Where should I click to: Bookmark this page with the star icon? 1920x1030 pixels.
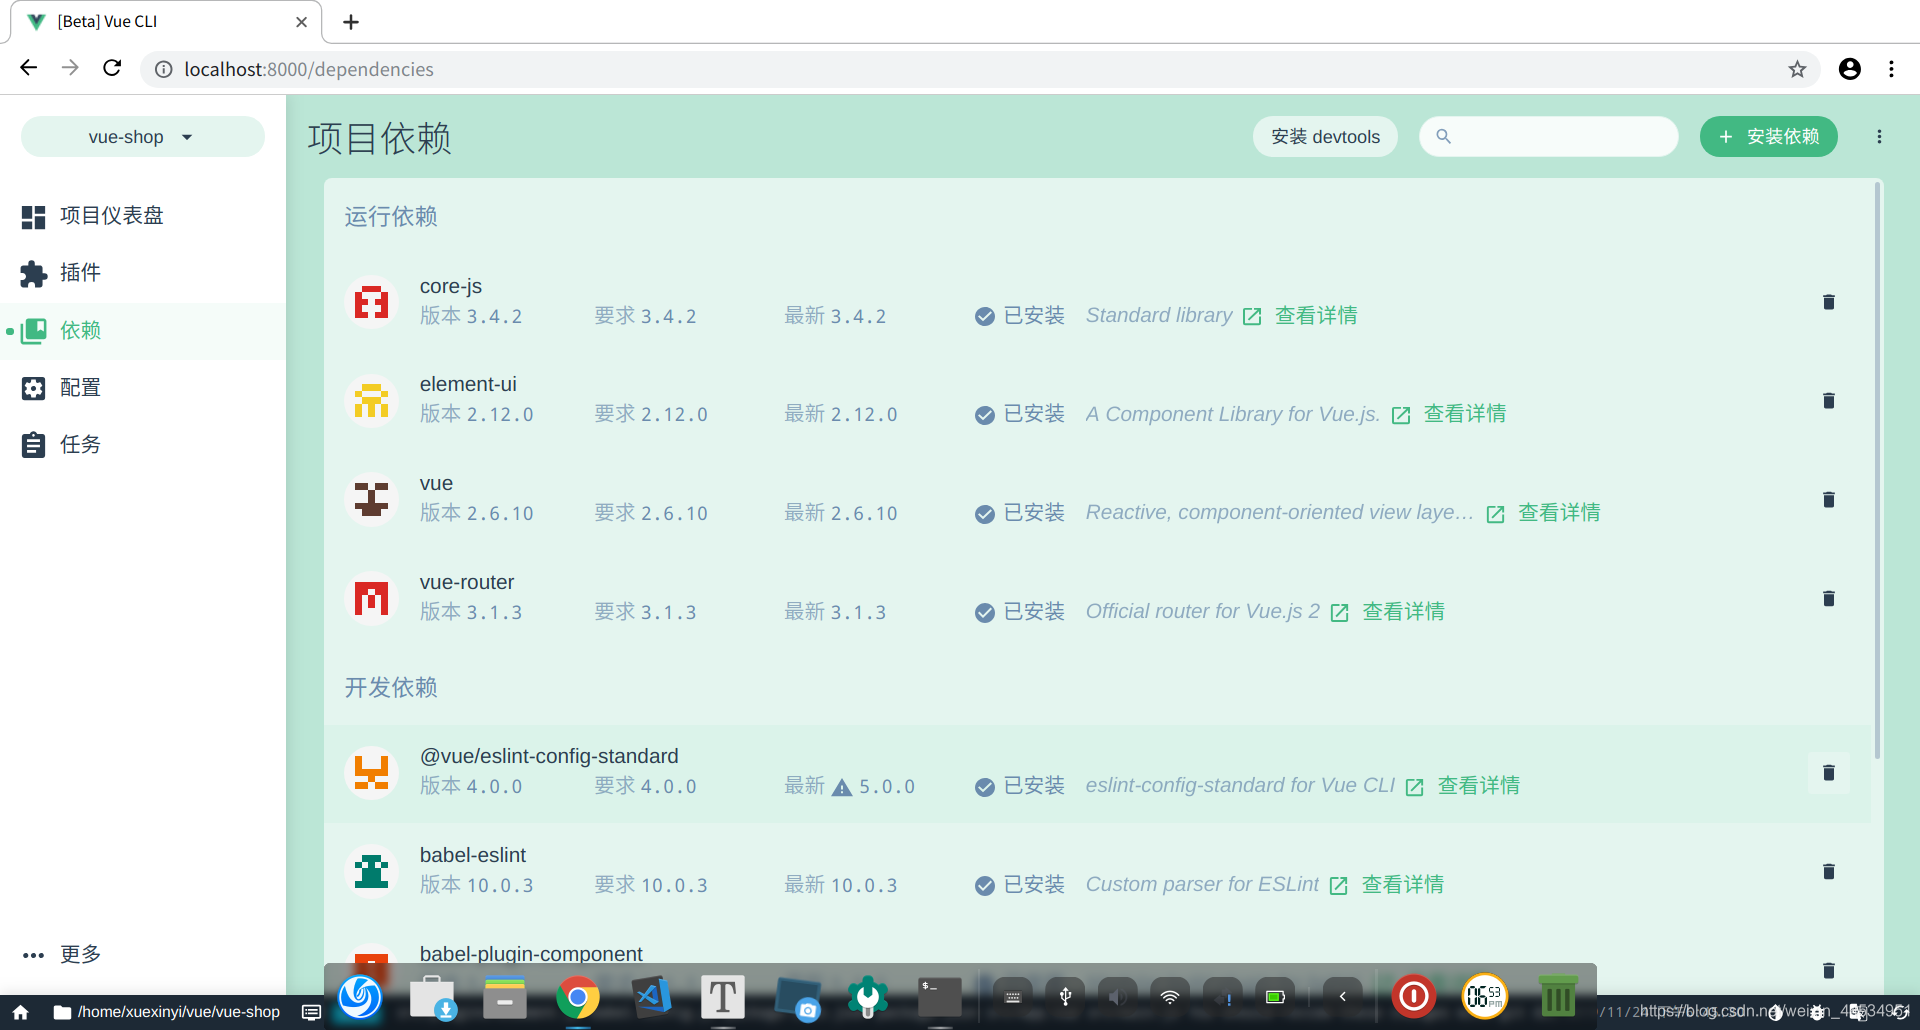click(1797, 69)
